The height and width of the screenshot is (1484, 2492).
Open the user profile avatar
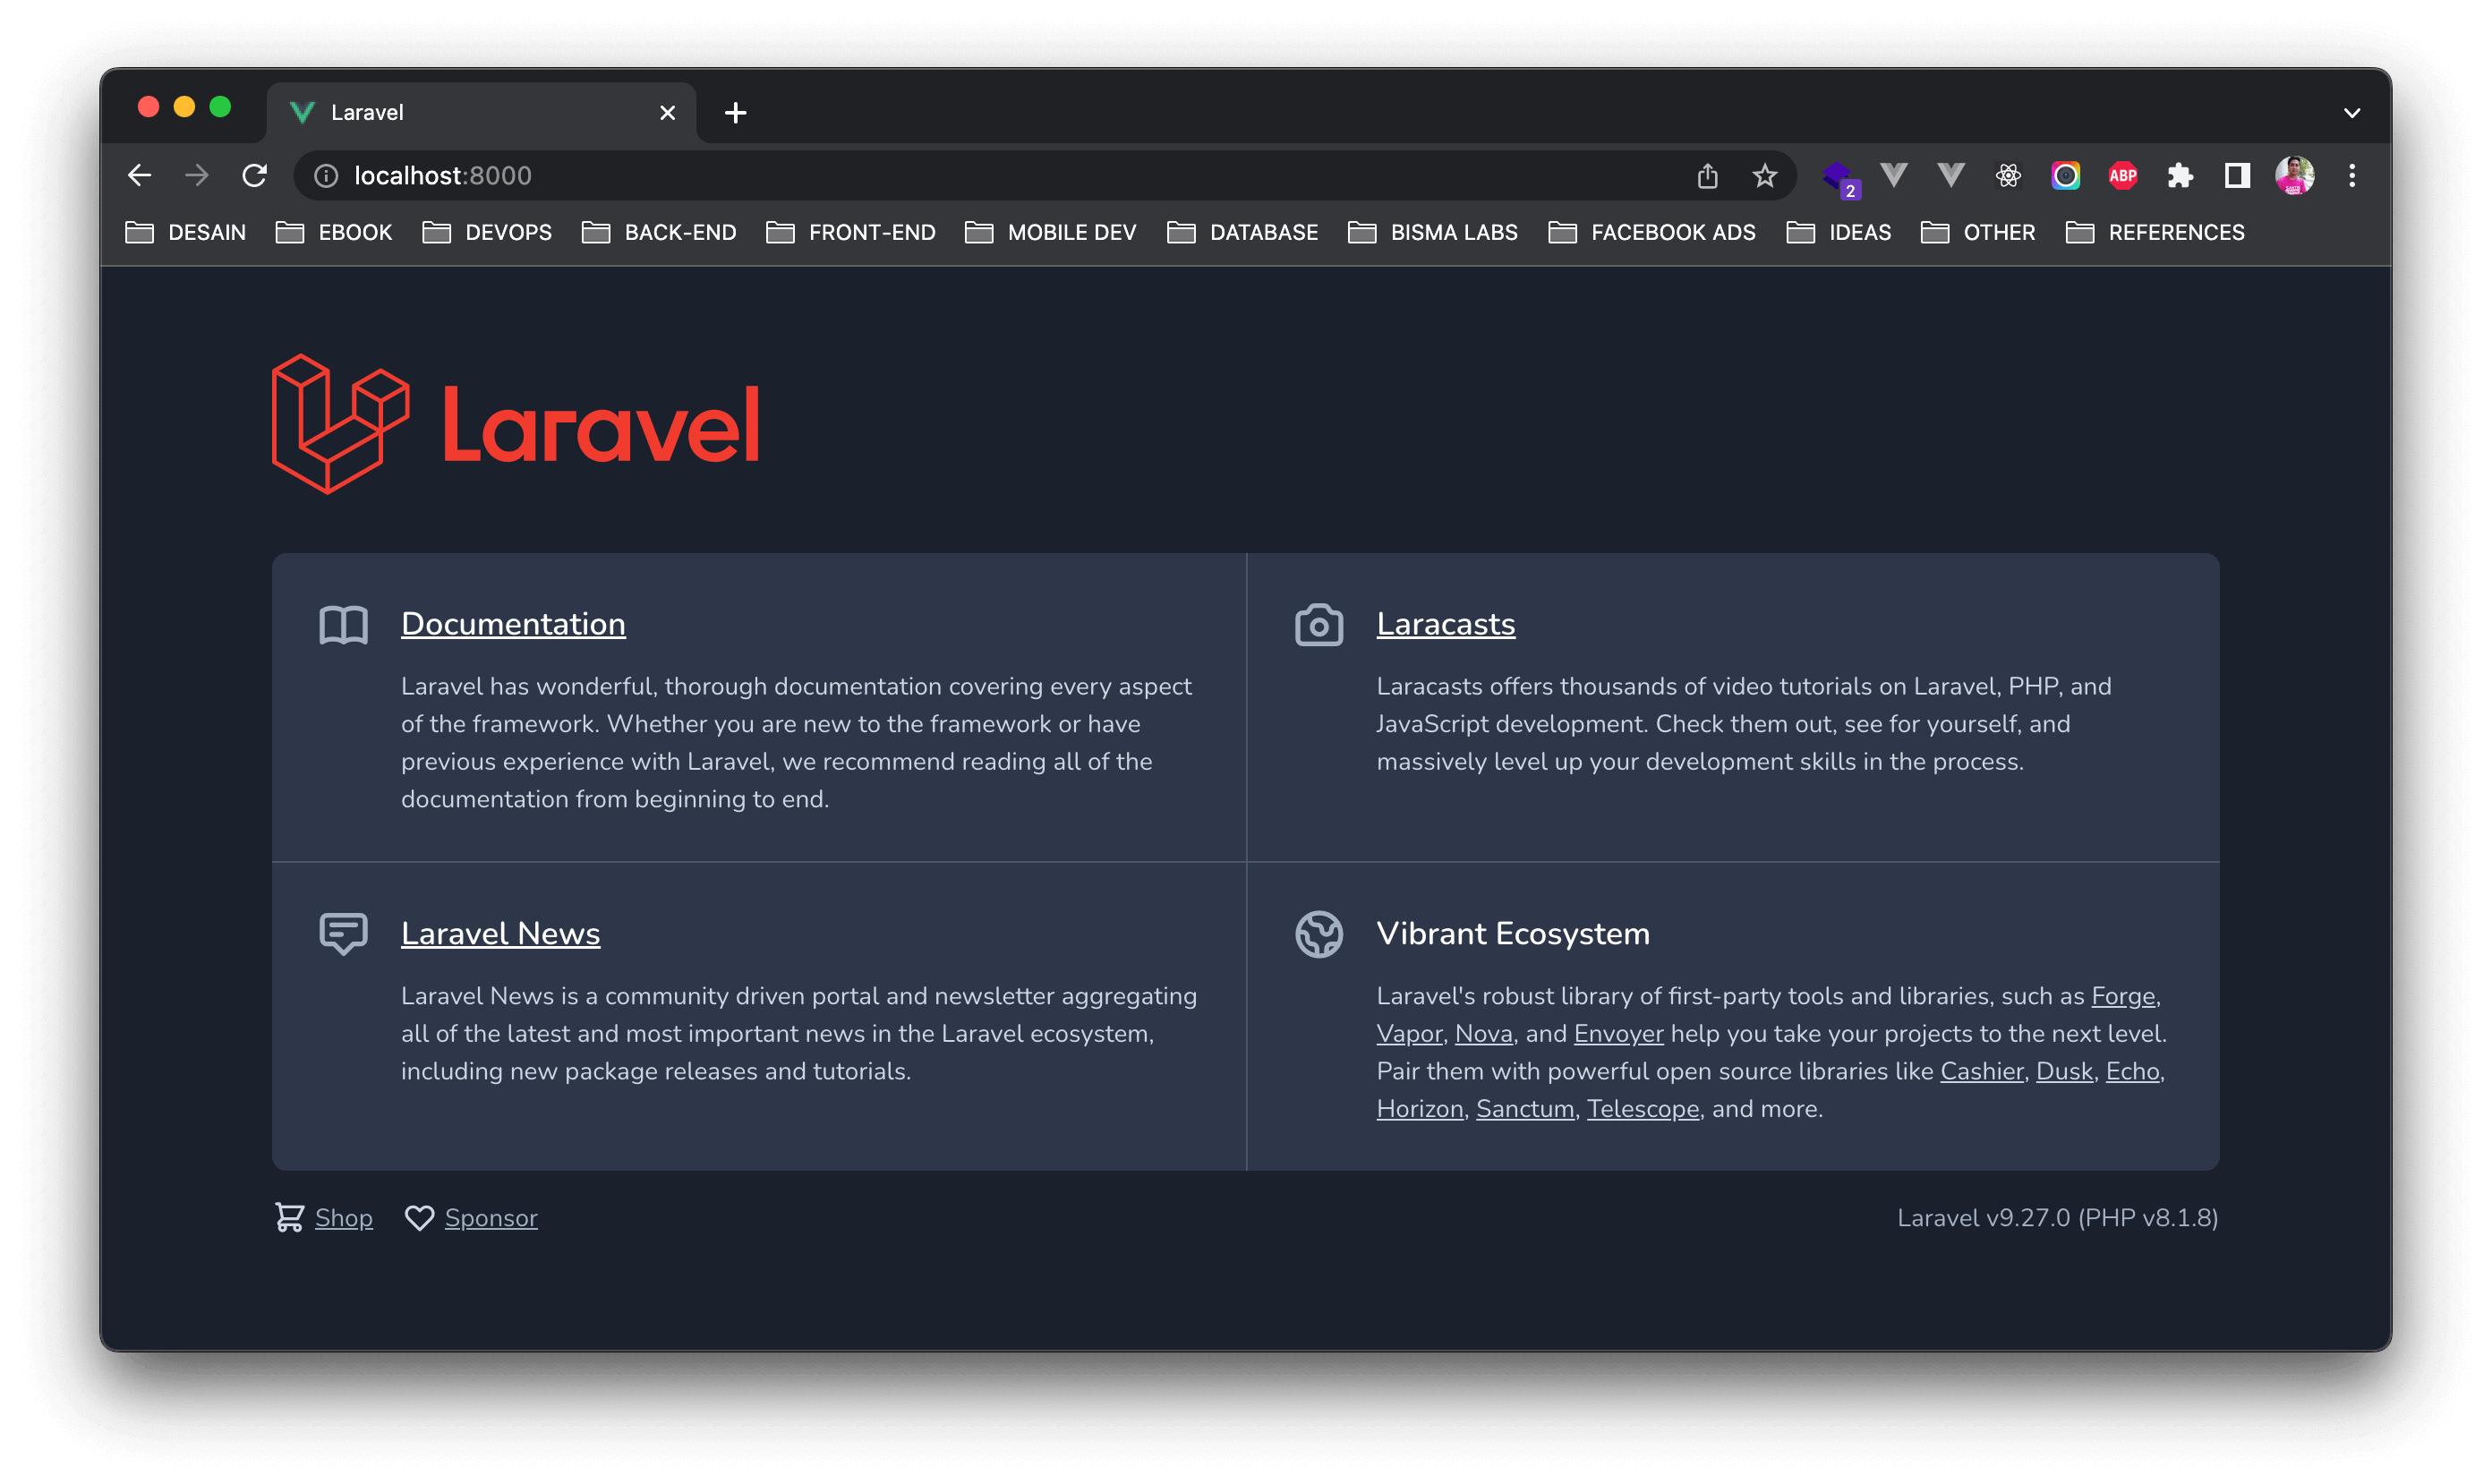tap(2294, 176)
